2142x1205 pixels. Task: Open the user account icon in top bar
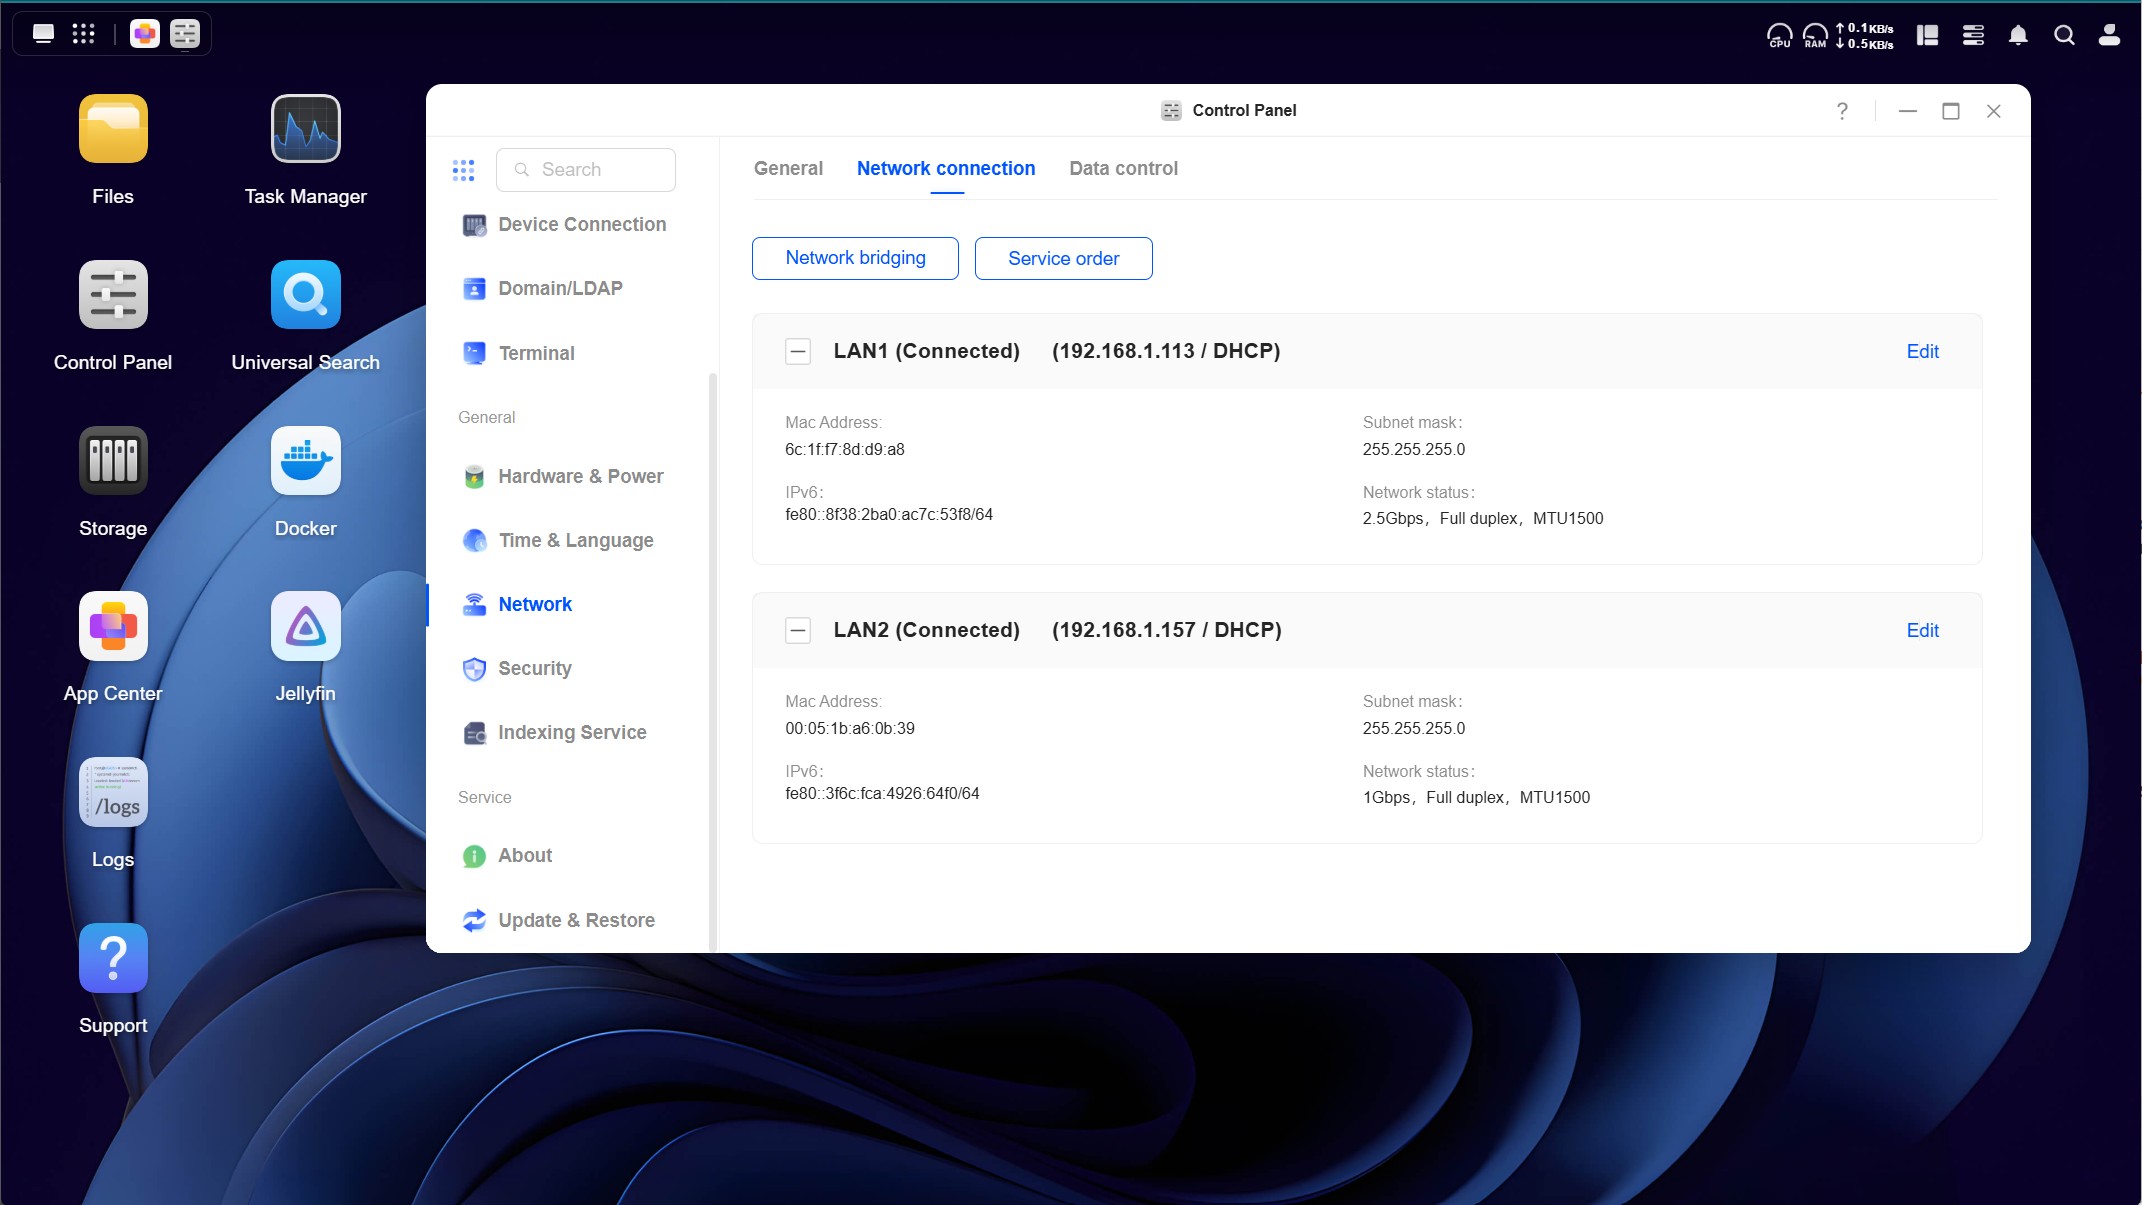(2109, 35)
